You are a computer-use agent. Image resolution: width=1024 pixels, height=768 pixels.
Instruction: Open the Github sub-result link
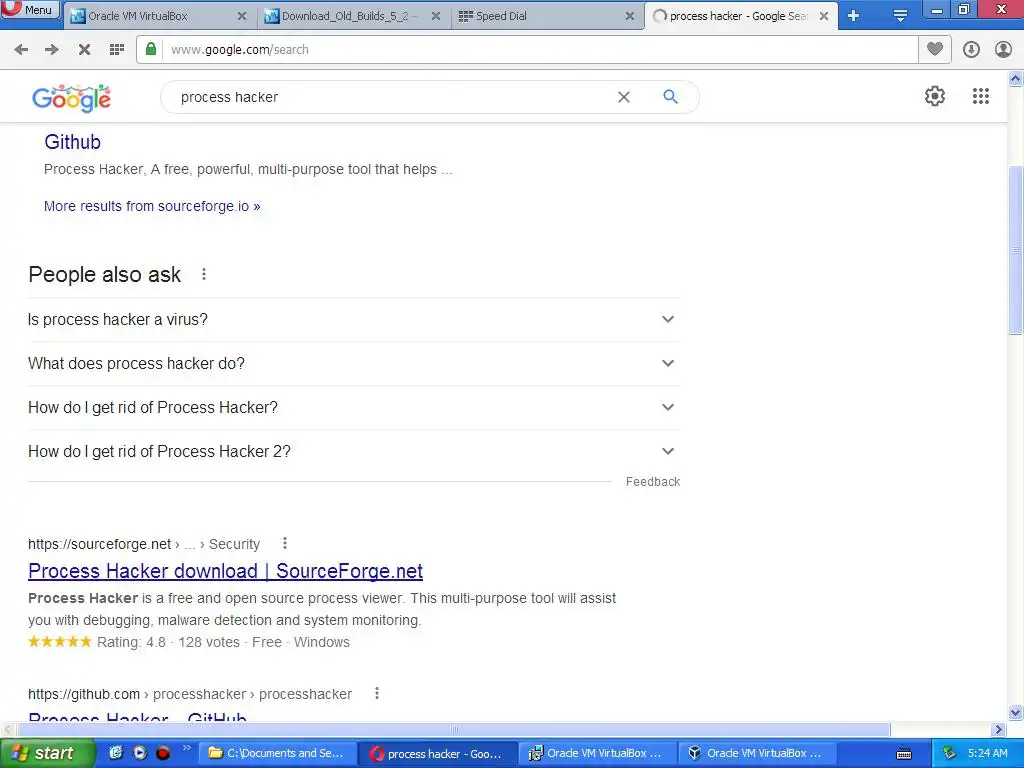coord(72,142)
